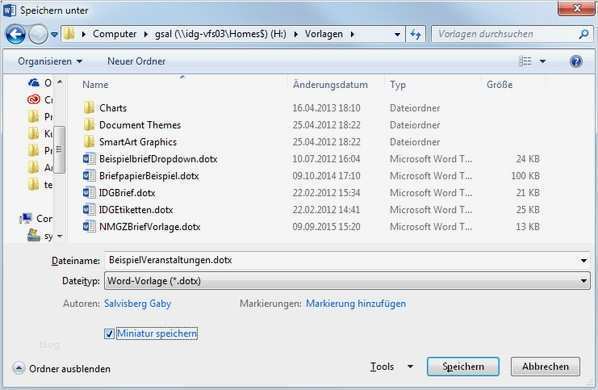
Task: Select the file name BeispielbriefDropdown.dotx
Action: (158, 159)
